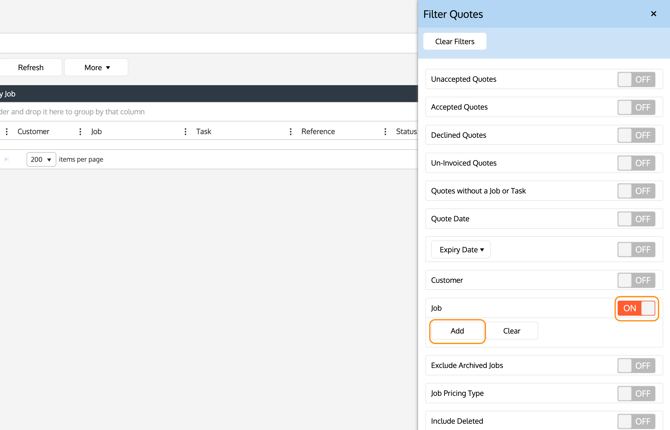
Task: Sort by the Customer column header
Action: click(34, 132)
